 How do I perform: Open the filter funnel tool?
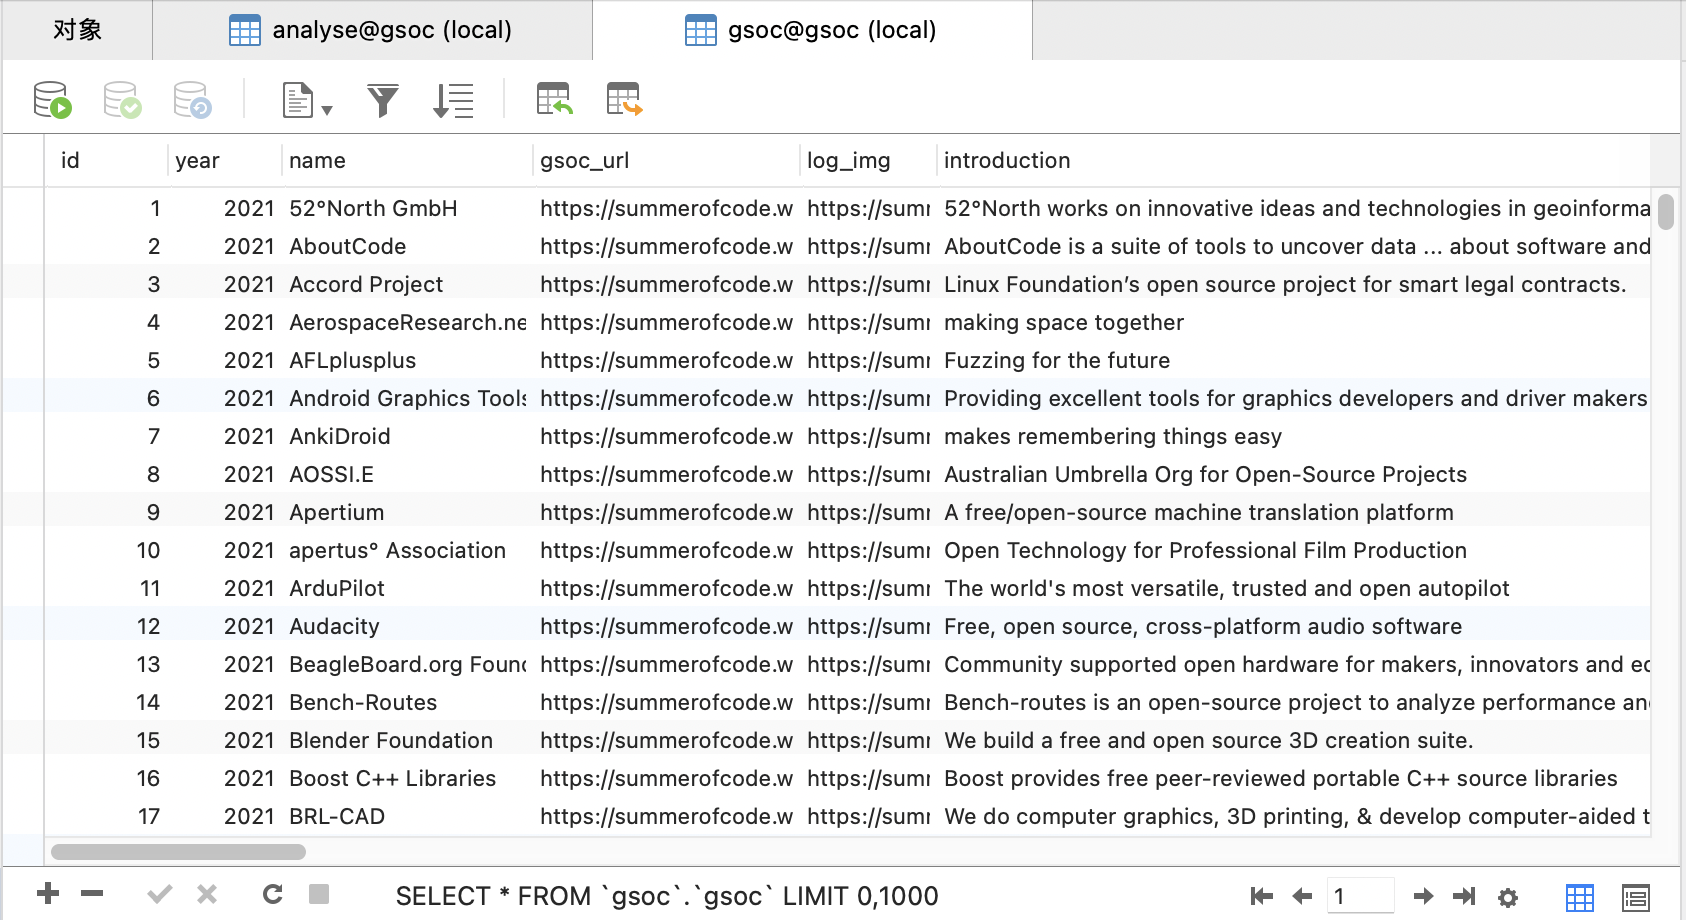pos(383,100)
